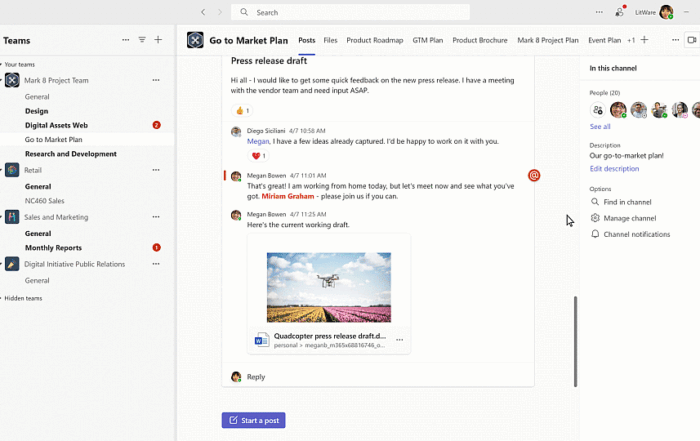Click the conversation vertical scrollbar
Screen dimensions: 700x441
(x=575, y=341)
